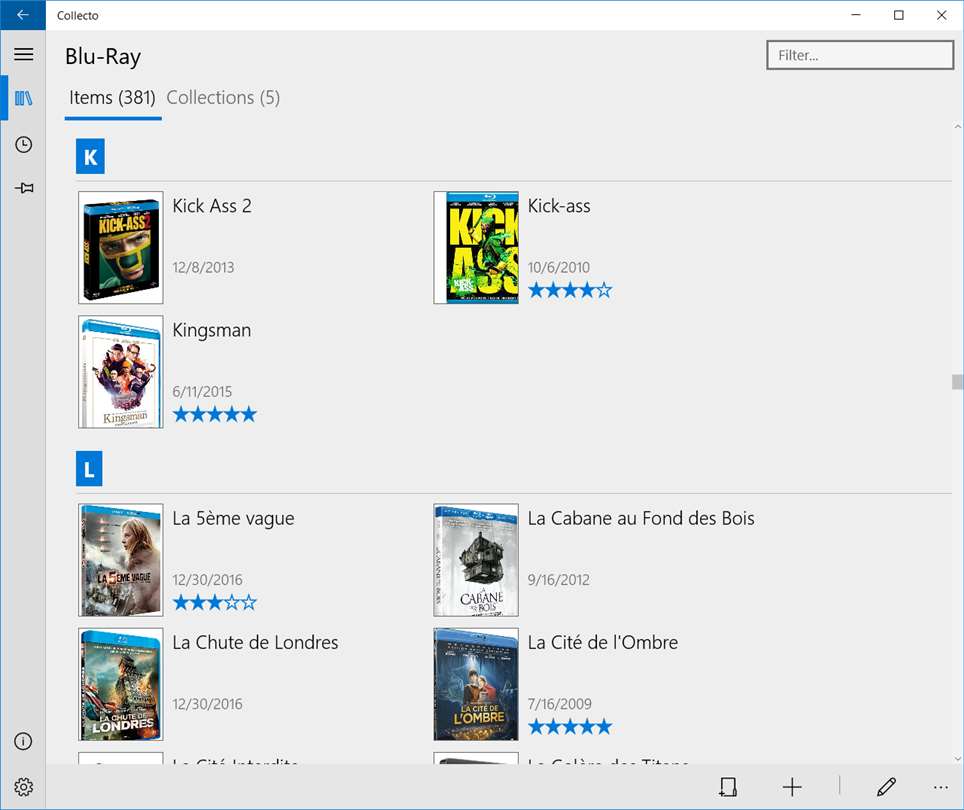Click the date 7/16/2009

559,704
